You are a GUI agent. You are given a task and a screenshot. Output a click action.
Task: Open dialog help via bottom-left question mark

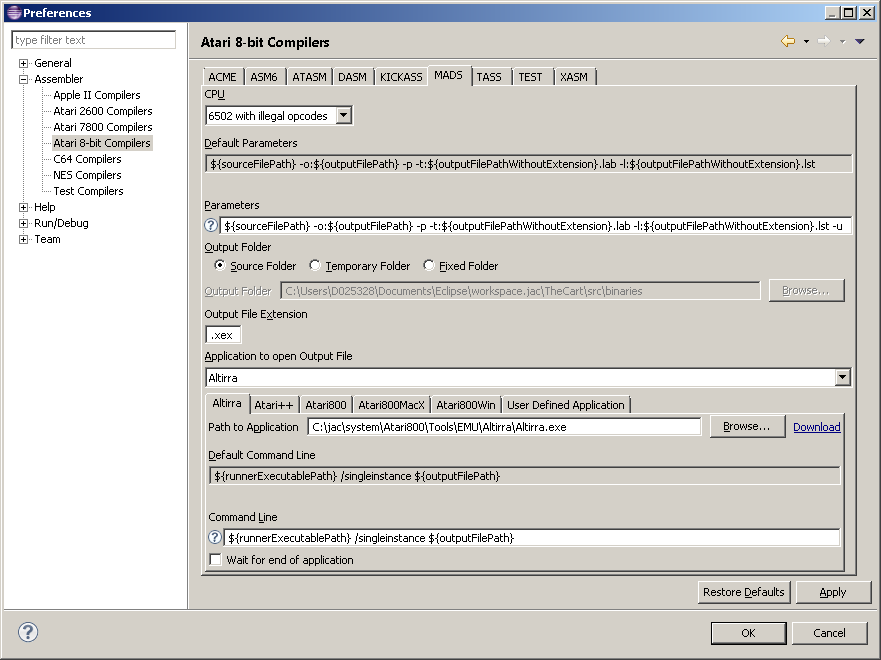tap(28, 632)
